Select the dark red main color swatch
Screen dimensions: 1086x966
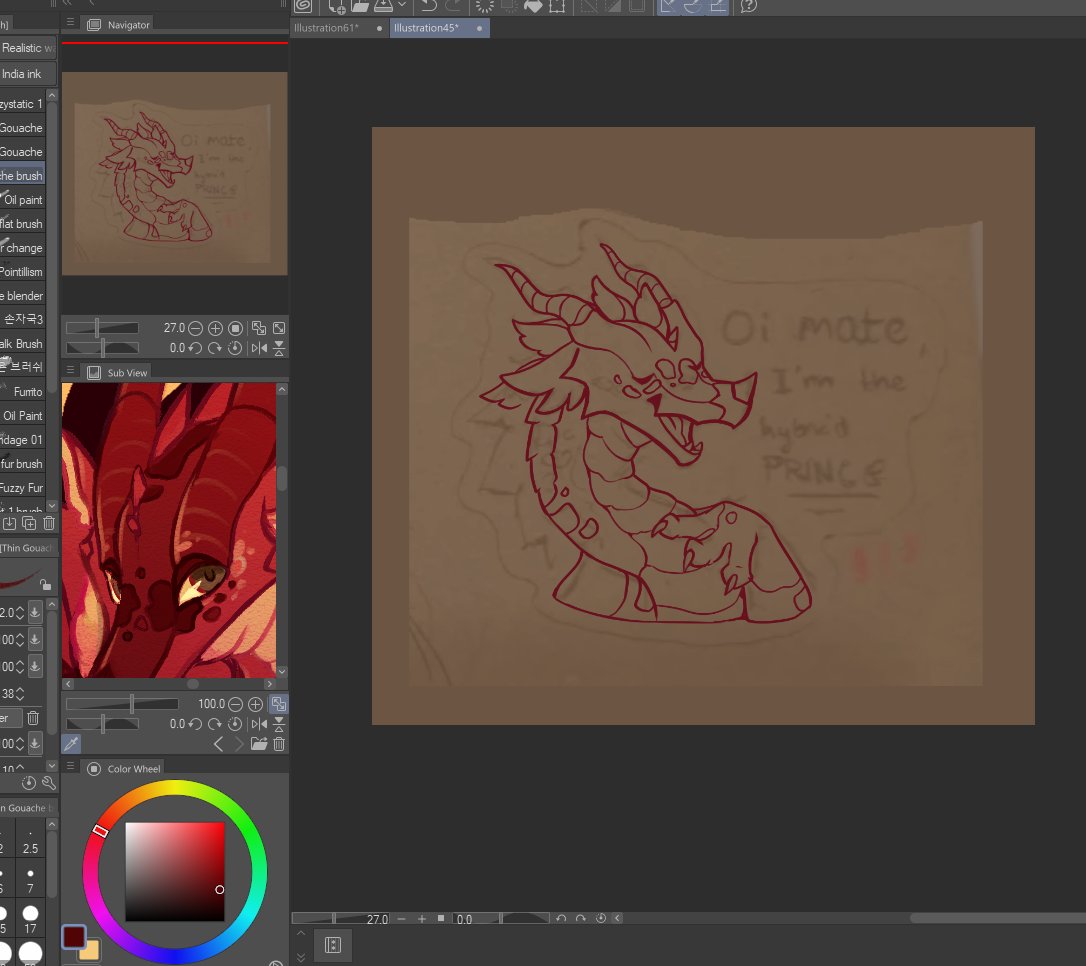(x=74, y=937)
